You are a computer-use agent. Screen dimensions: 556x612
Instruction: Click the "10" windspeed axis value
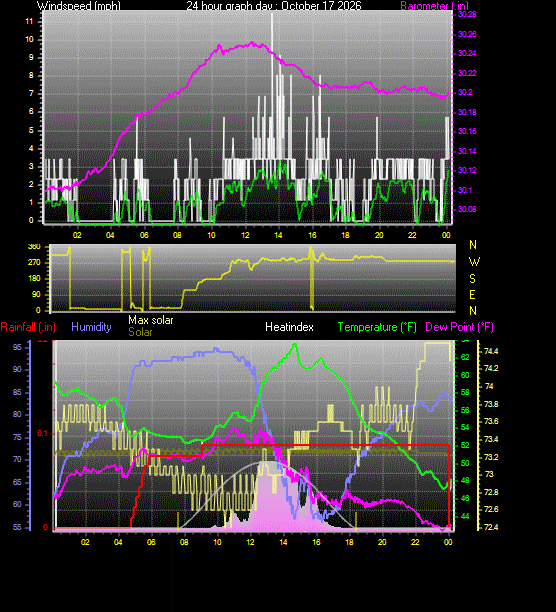29,39
